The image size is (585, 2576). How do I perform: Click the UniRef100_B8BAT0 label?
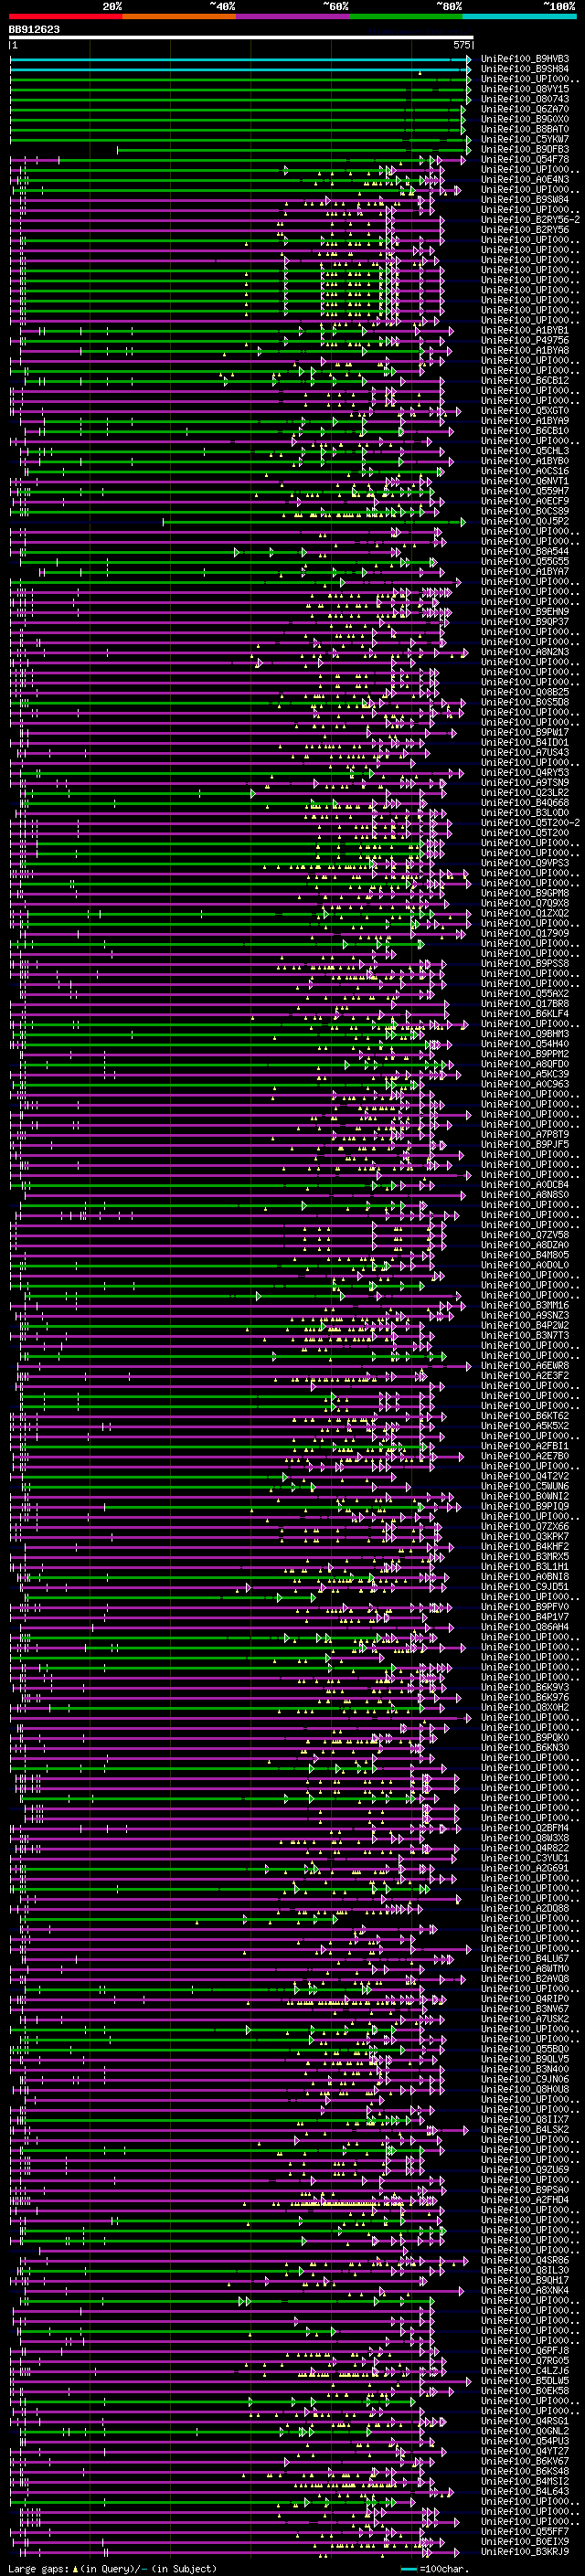pos(525,129)
